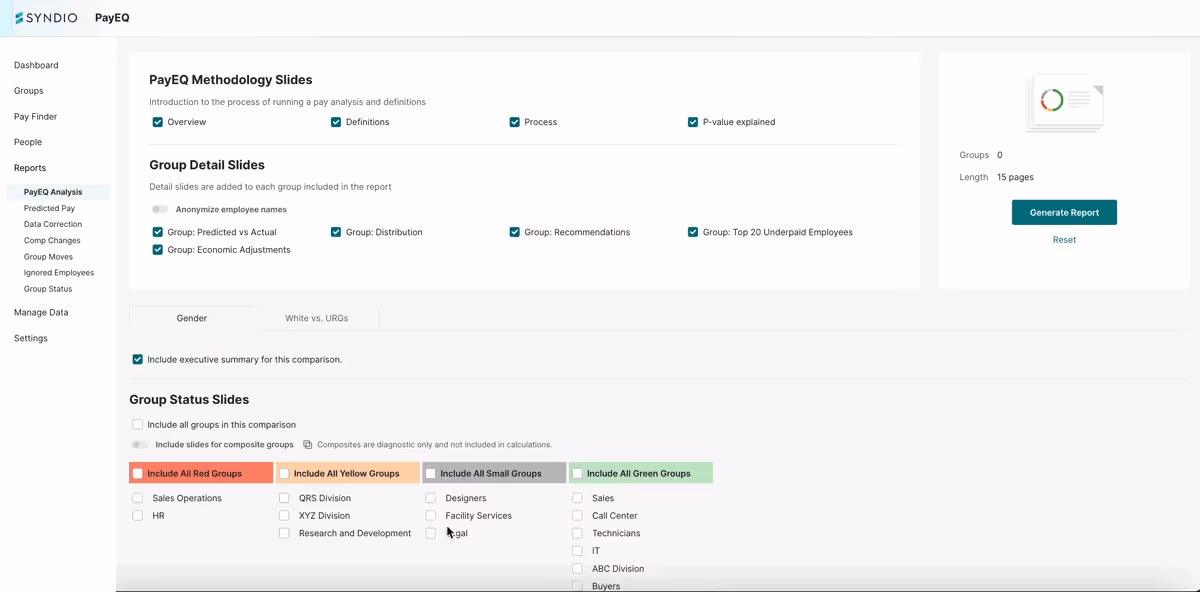Toggle Anonymize employee names switch
The width and height of the screenshot is (1200, 592).
click(160, 210)
